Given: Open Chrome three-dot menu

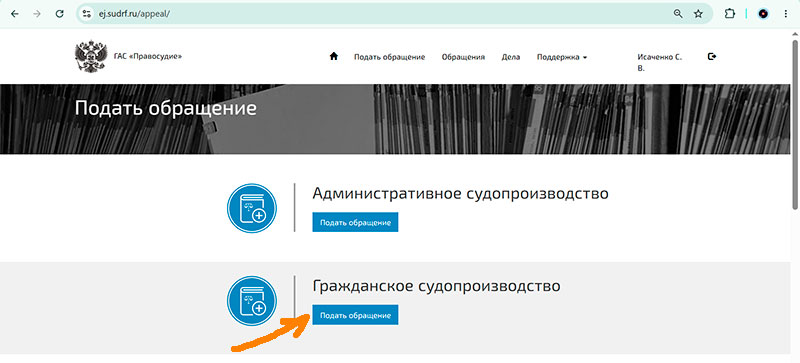Looking at the screenshot, I should point(786,14).
